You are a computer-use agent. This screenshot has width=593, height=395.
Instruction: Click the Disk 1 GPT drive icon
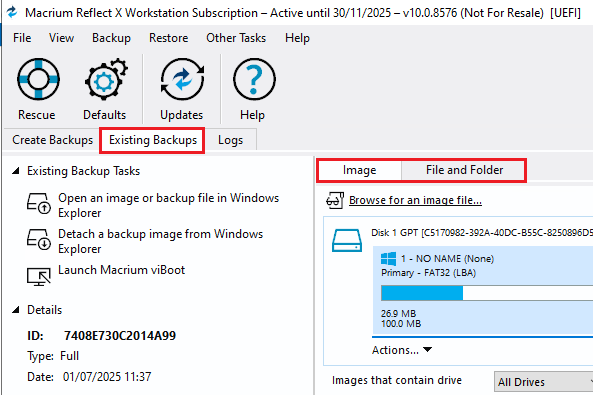347,240
